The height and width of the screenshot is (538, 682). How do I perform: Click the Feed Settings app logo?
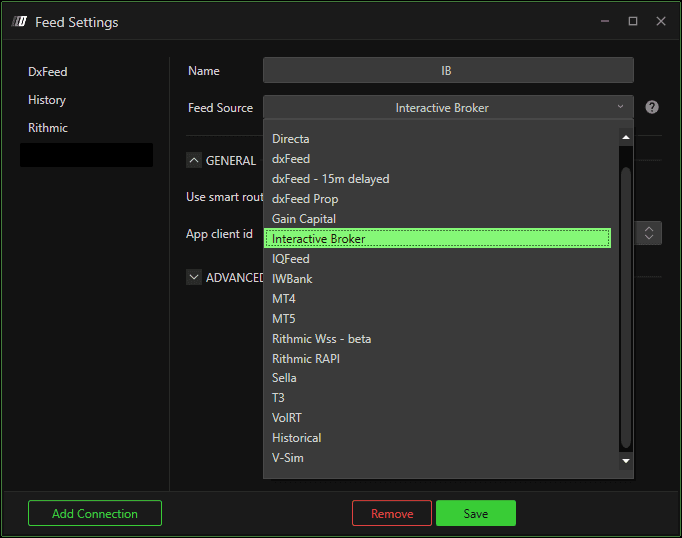[19, 21]
